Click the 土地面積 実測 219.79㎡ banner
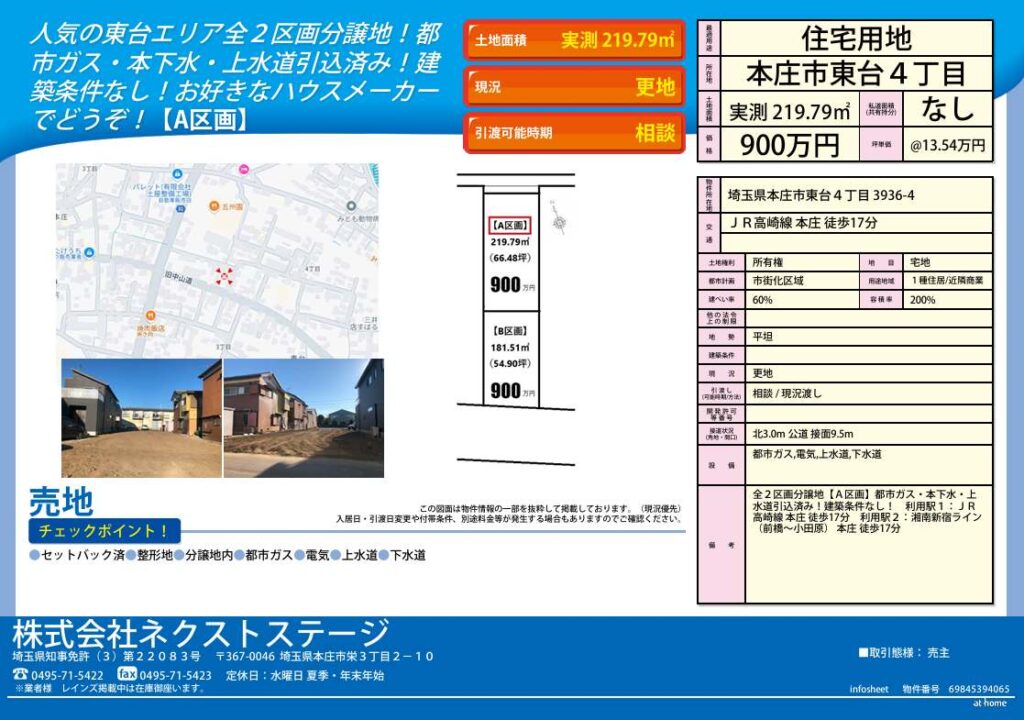The height and width of the screenshot is (720, 1024). 574,41
